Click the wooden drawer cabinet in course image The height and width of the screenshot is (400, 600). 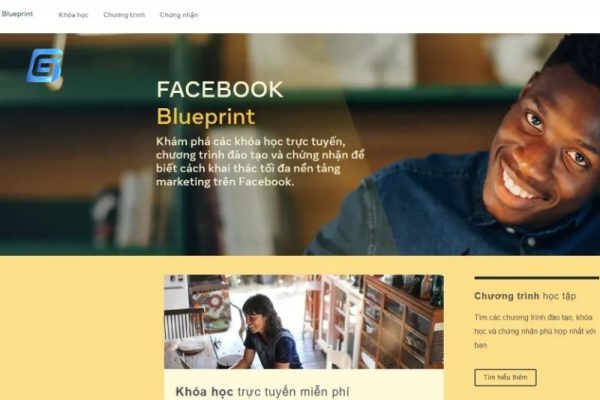[400, 325]
